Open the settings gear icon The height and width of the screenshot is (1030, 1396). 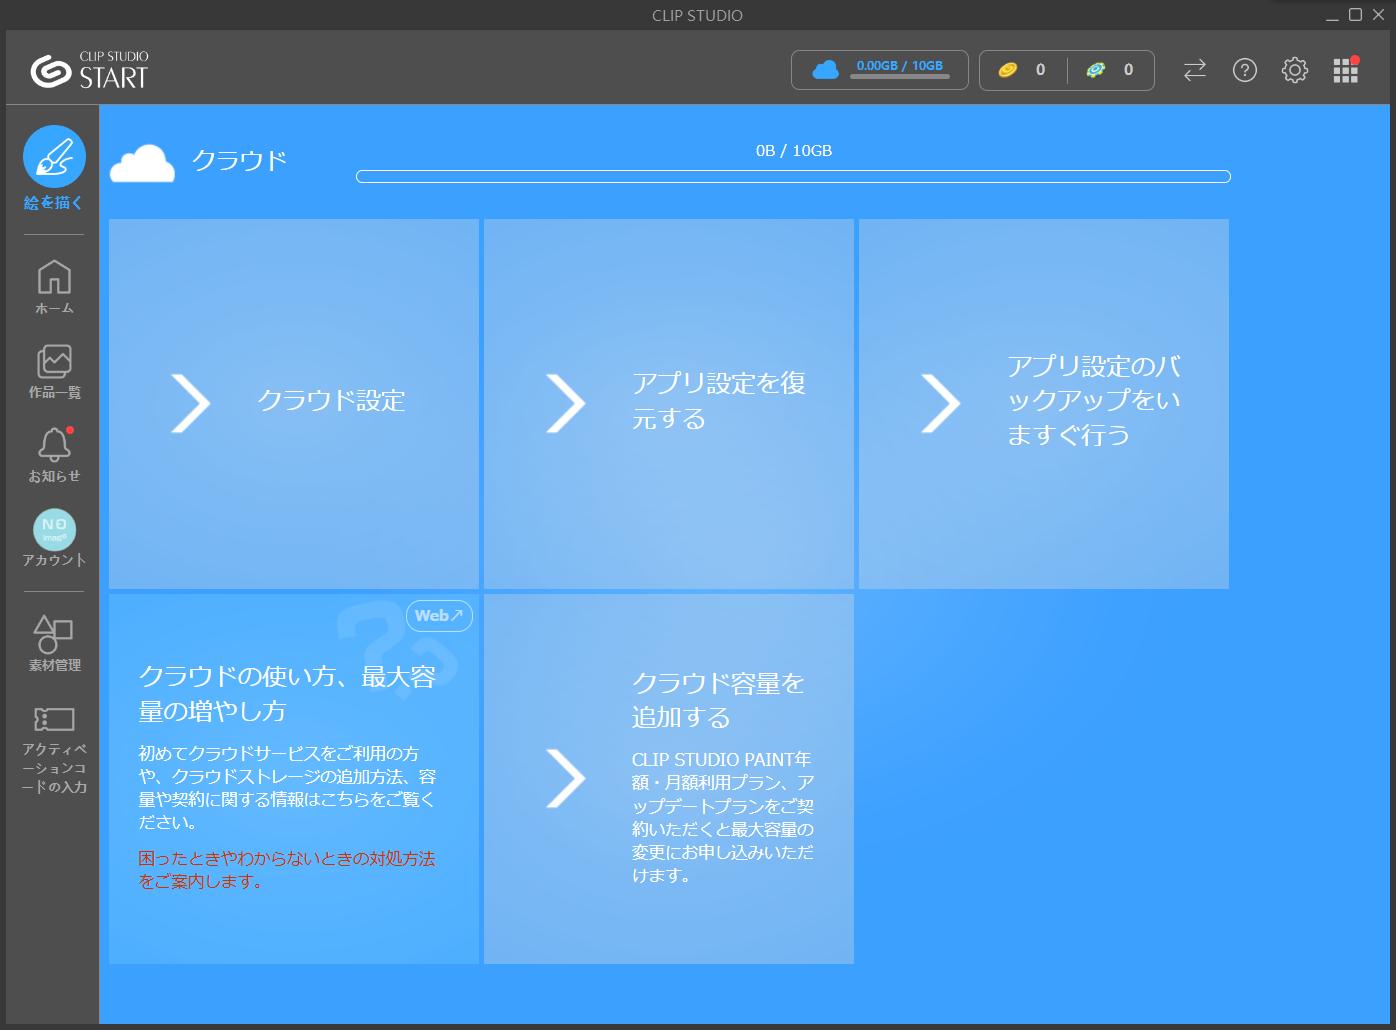click(x=1294, y=70)
